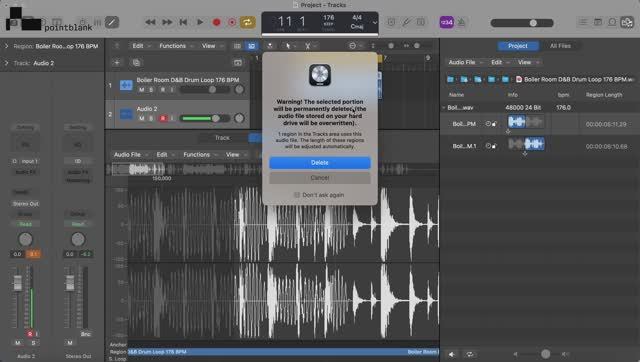Expand the Track inspector disclosure triangle
Viewport: 640px width, 362px height.
(6, 63)
